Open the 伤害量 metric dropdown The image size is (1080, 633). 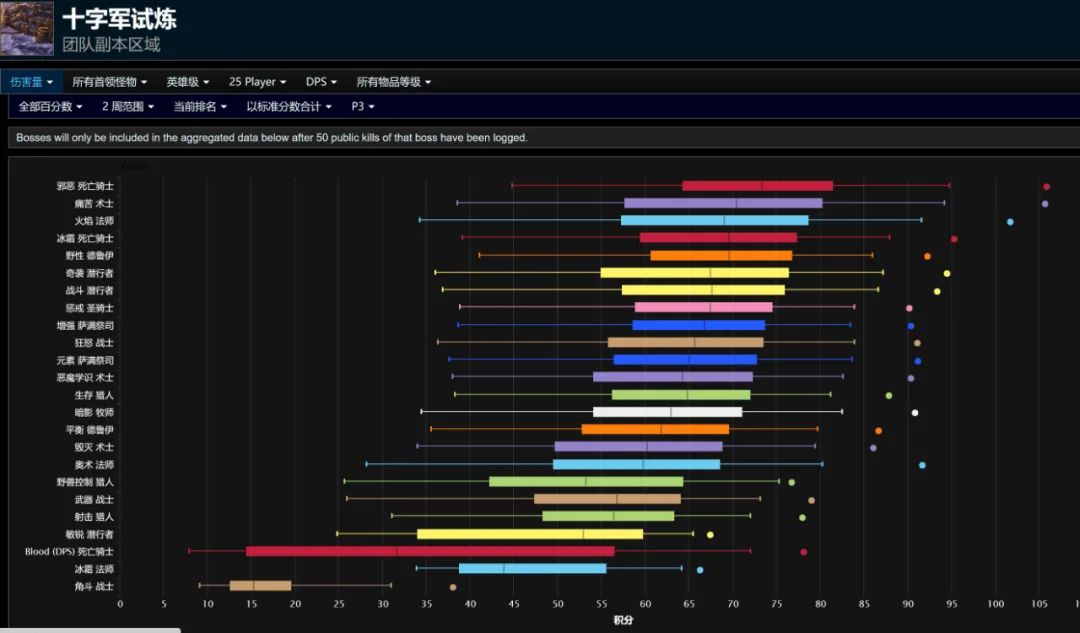[31, 82]
